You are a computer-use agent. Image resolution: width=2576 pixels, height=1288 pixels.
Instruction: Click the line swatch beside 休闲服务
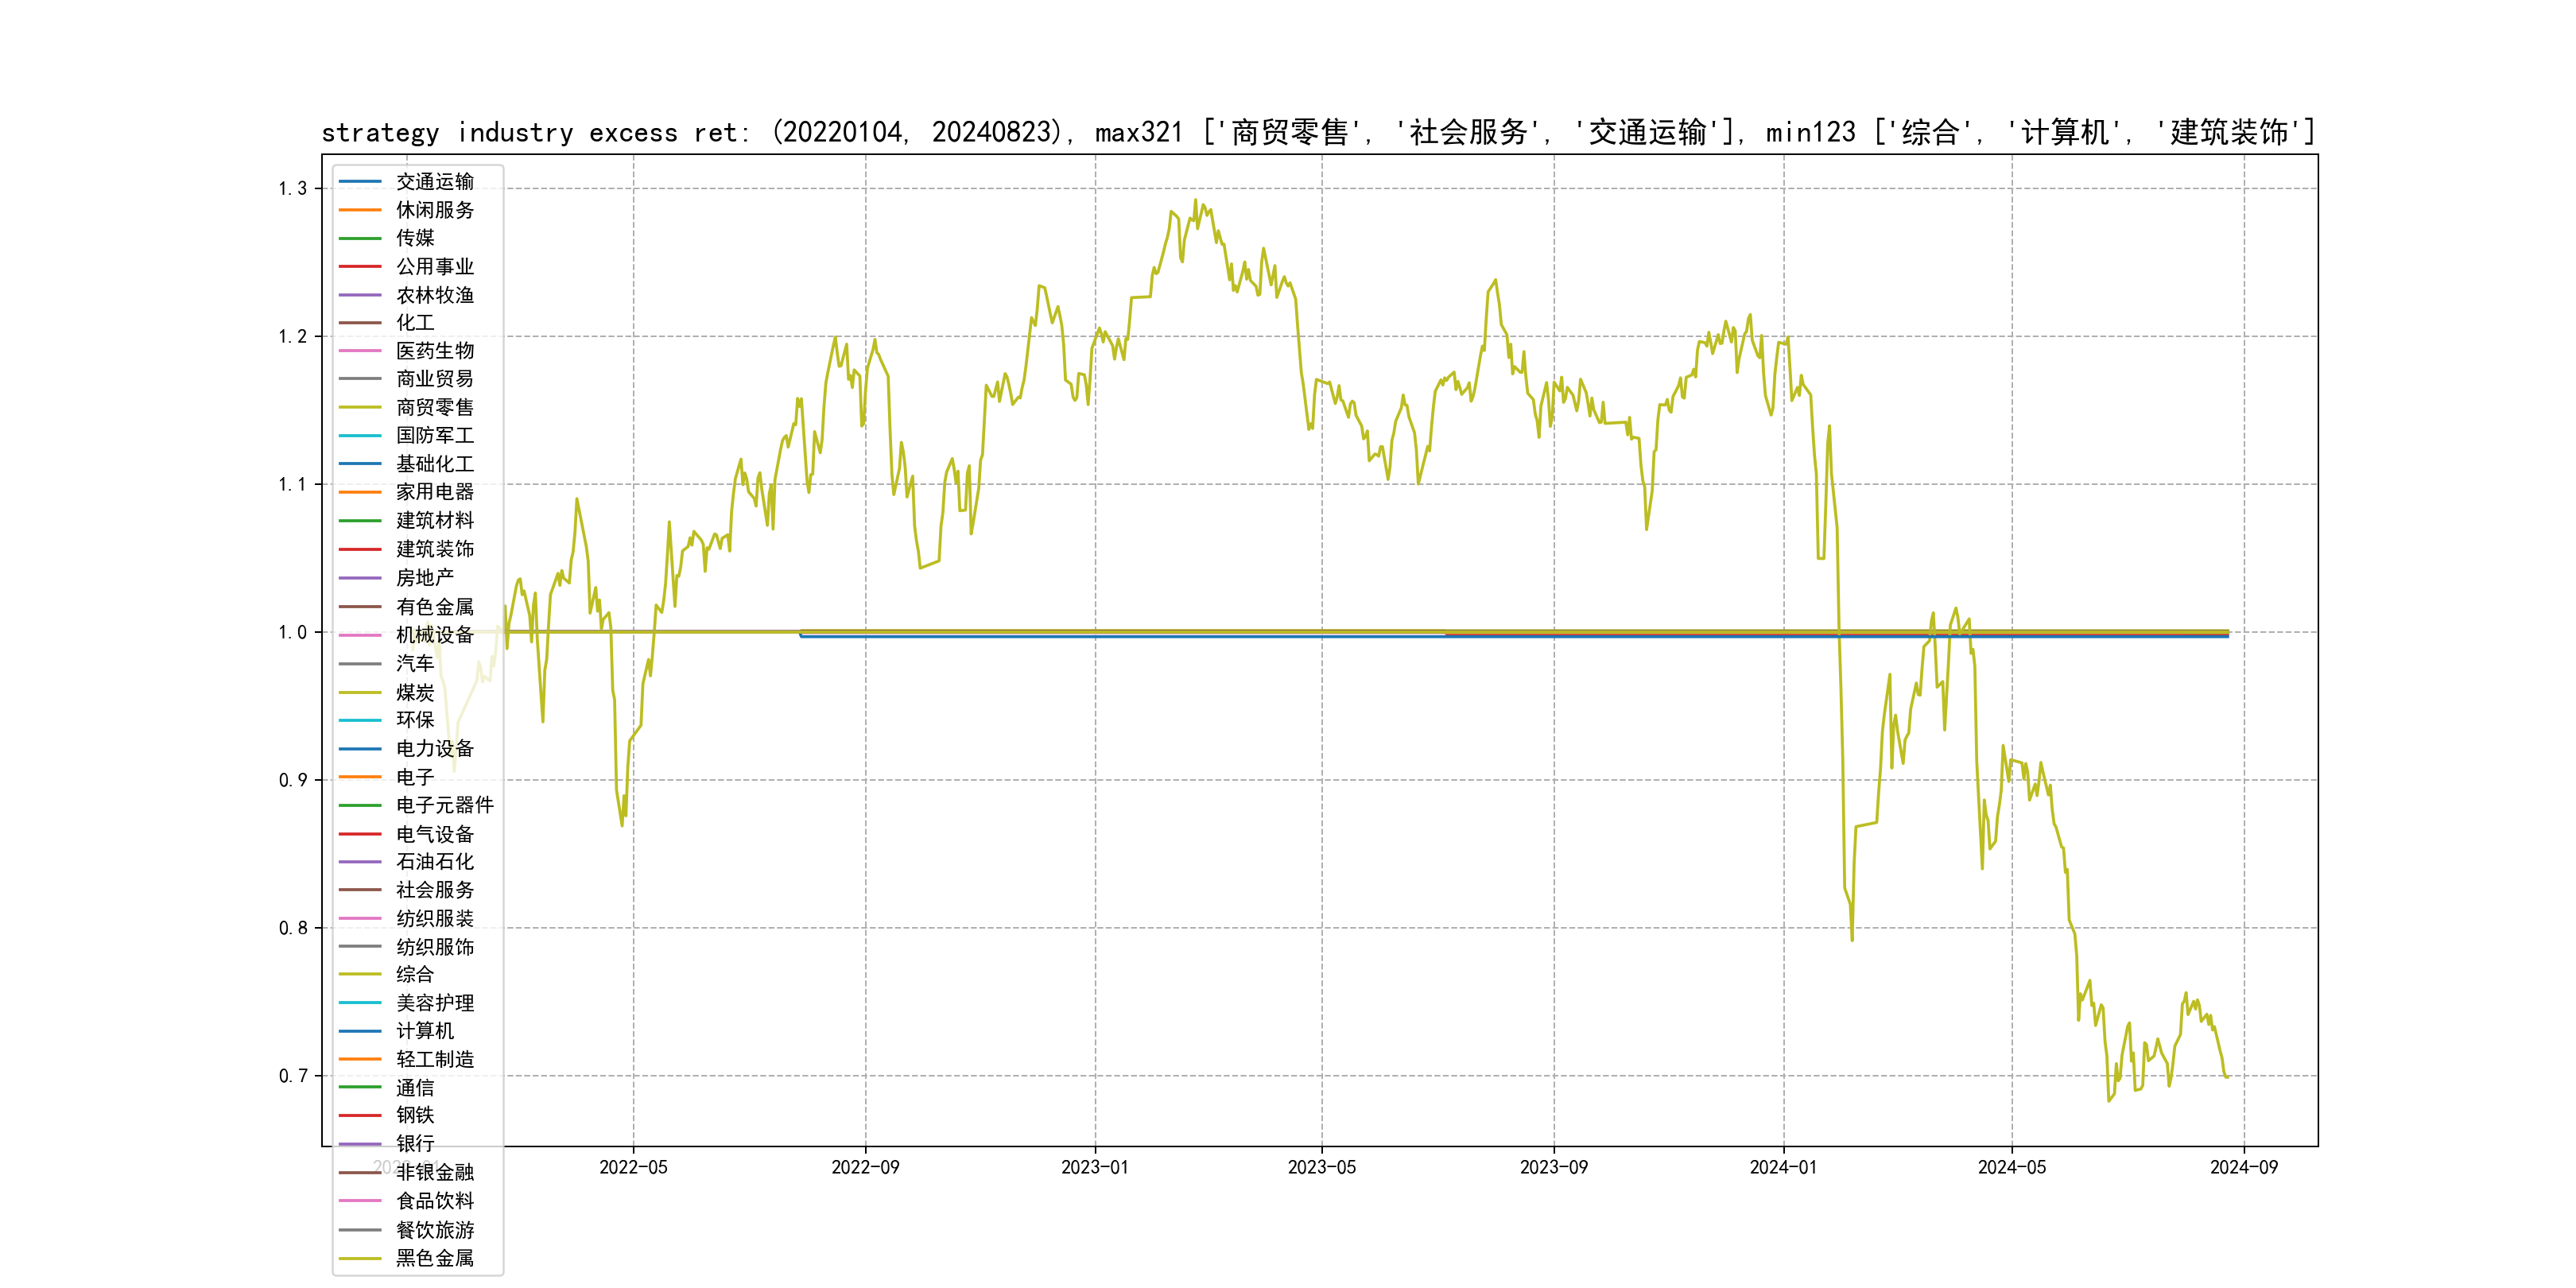(360, 210)
